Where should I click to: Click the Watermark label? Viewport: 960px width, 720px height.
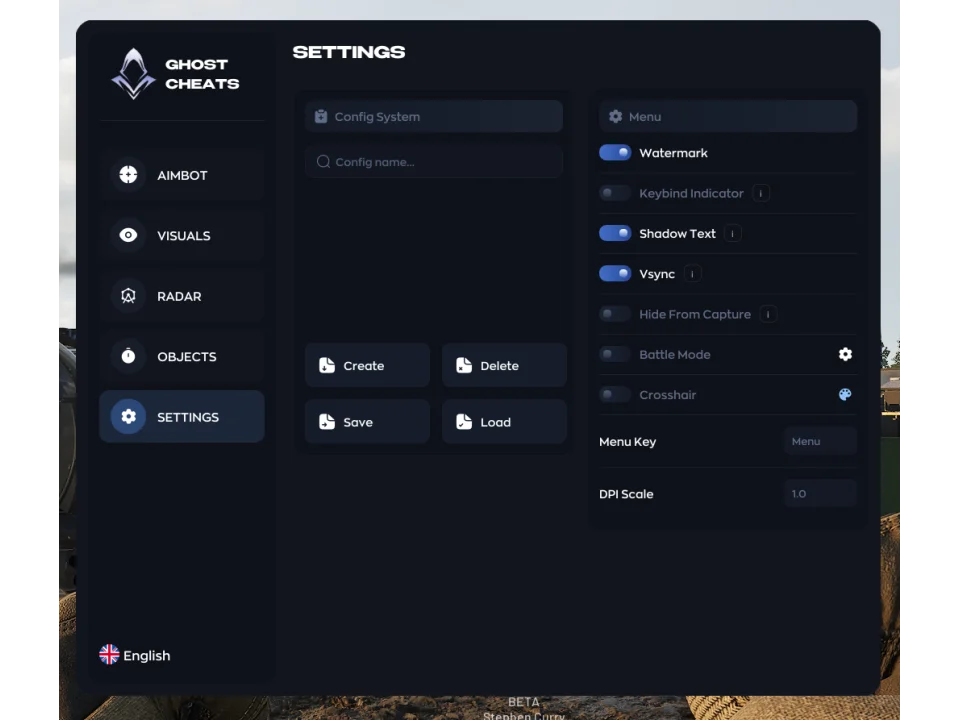point(673,153)
